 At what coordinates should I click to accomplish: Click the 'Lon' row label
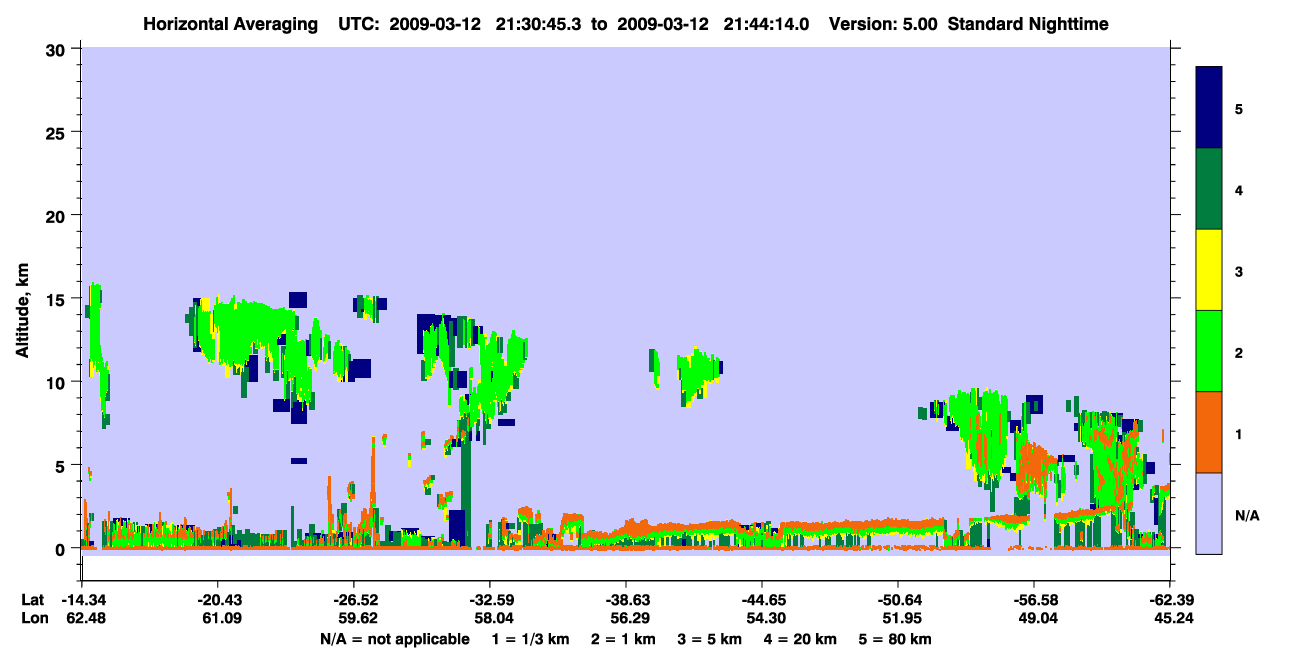point(33,619)
